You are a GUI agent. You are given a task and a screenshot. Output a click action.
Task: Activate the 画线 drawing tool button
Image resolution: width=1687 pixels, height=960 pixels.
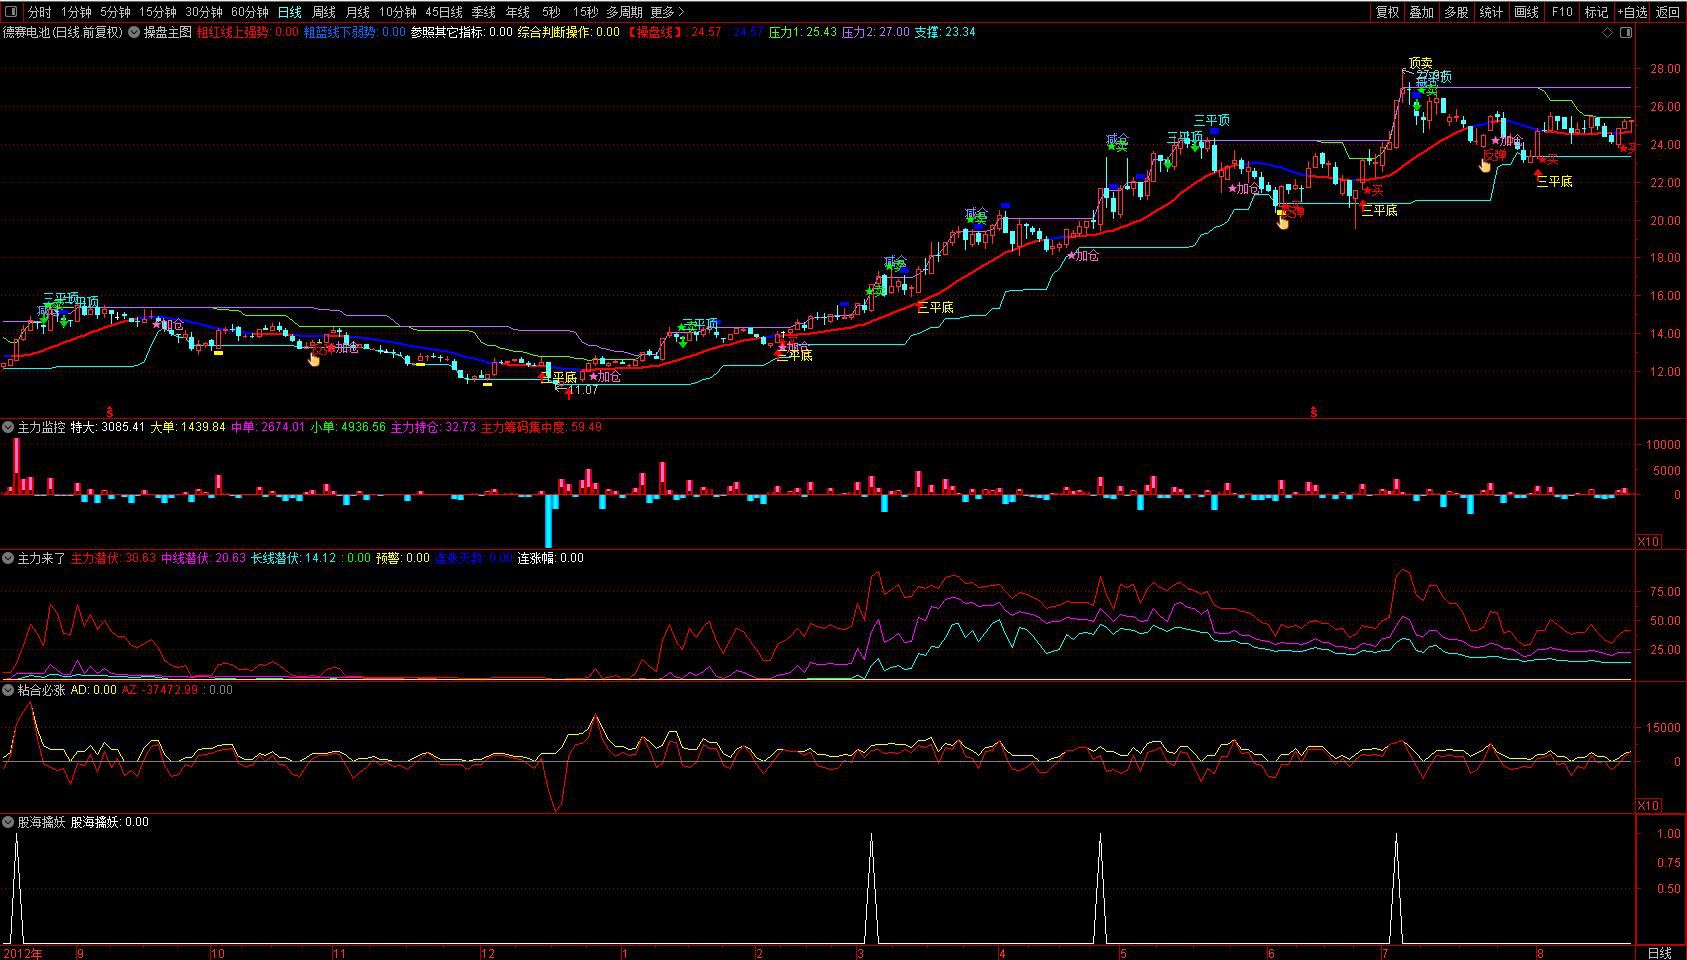point(1526,12)
